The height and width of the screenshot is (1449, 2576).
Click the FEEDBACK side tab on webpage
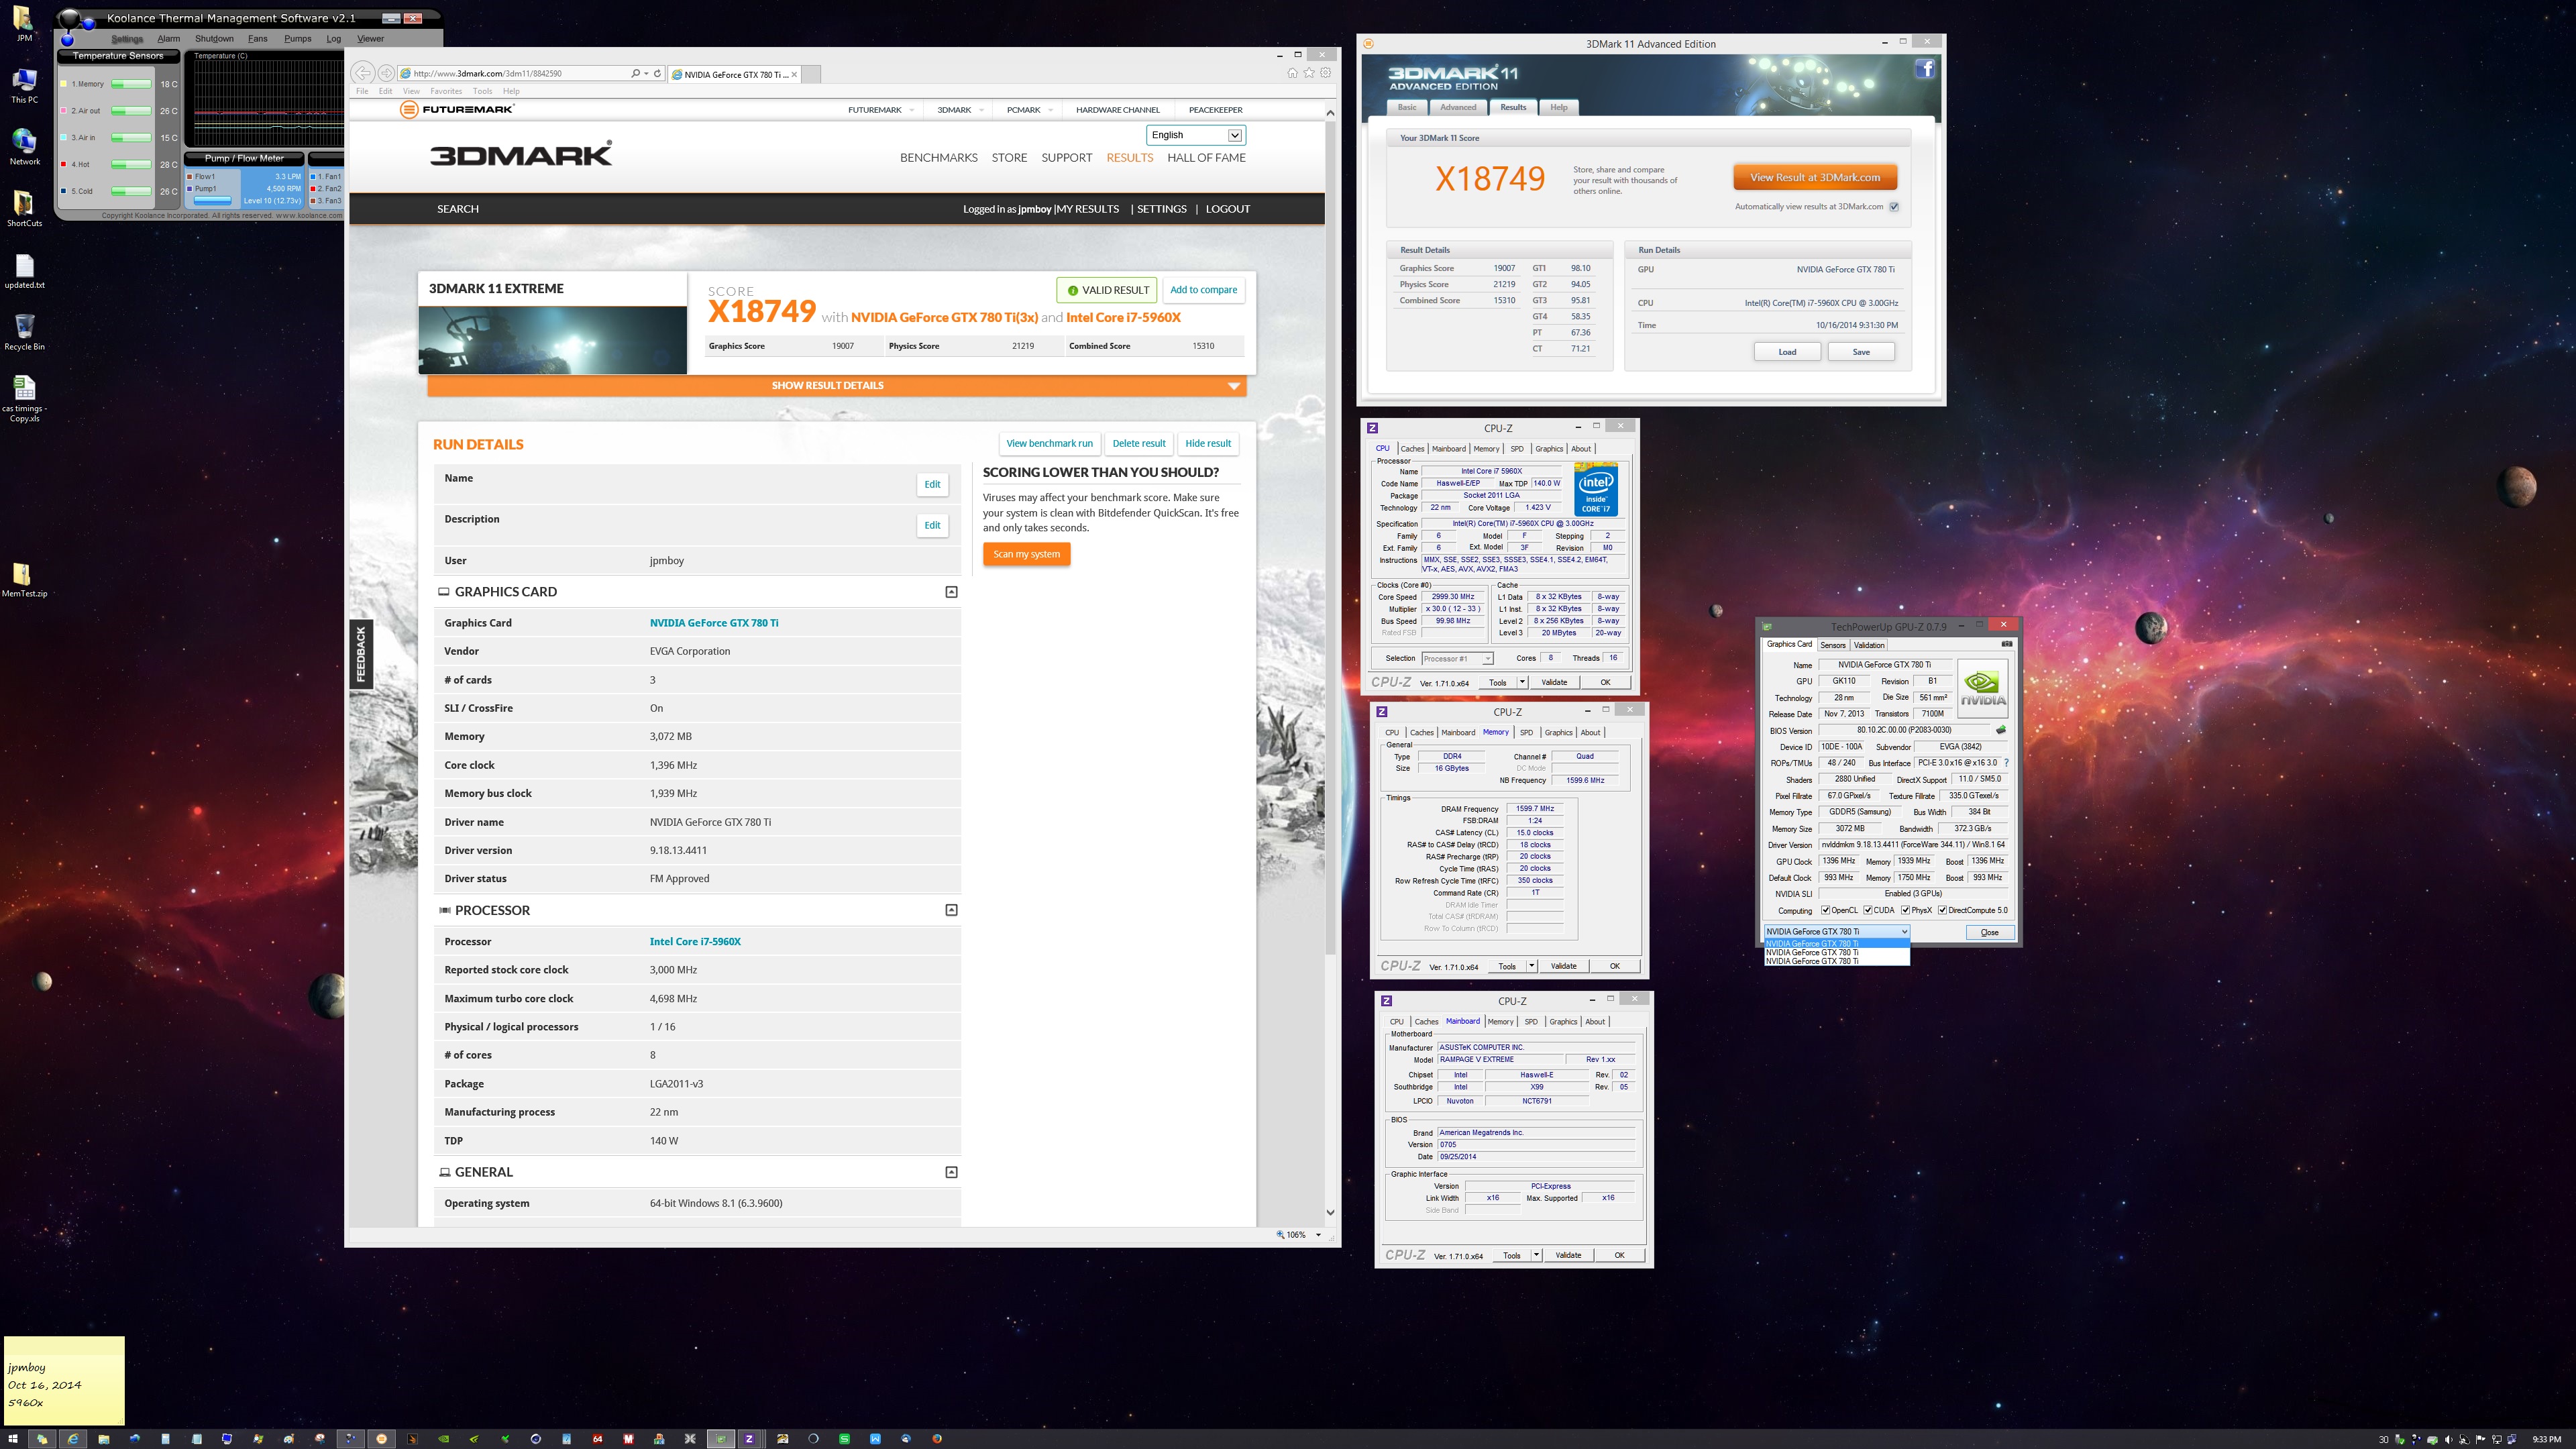(361, 654)
